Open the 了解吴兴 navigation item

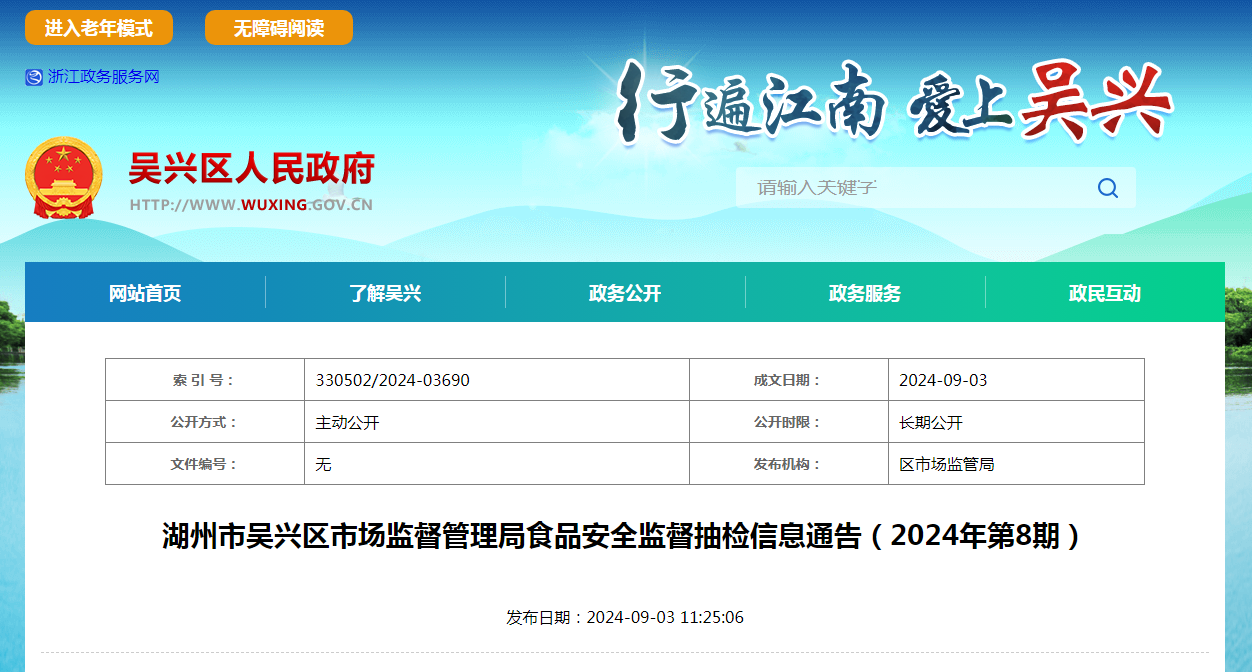(x=385, y=293)
